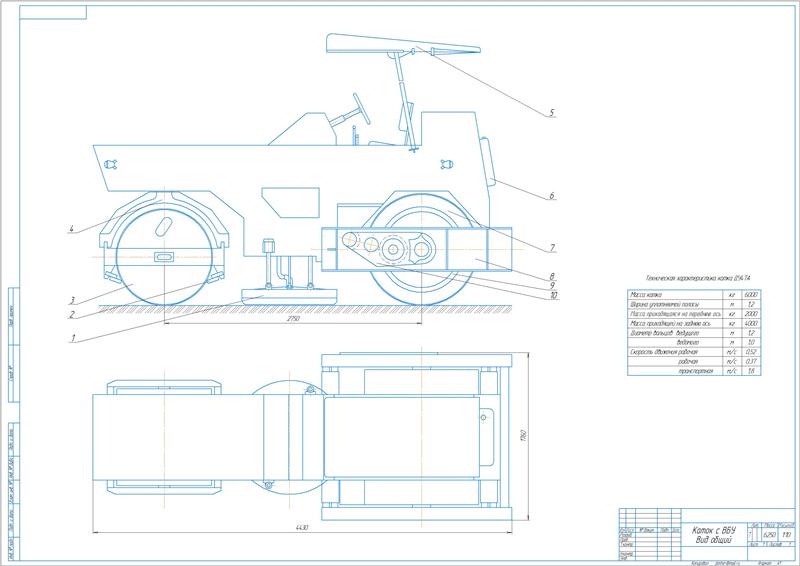Viewport: 800px width, 566px height.
Task: Click callout number 3 left of the front drum
Action: pos(72,301)
